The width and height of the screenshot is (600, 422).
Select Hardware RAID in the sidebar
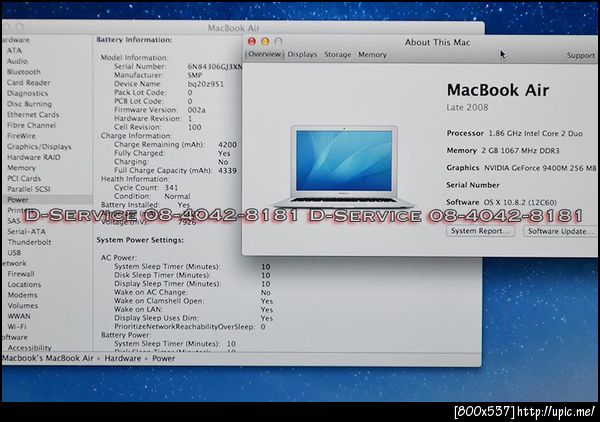[34, 157]
